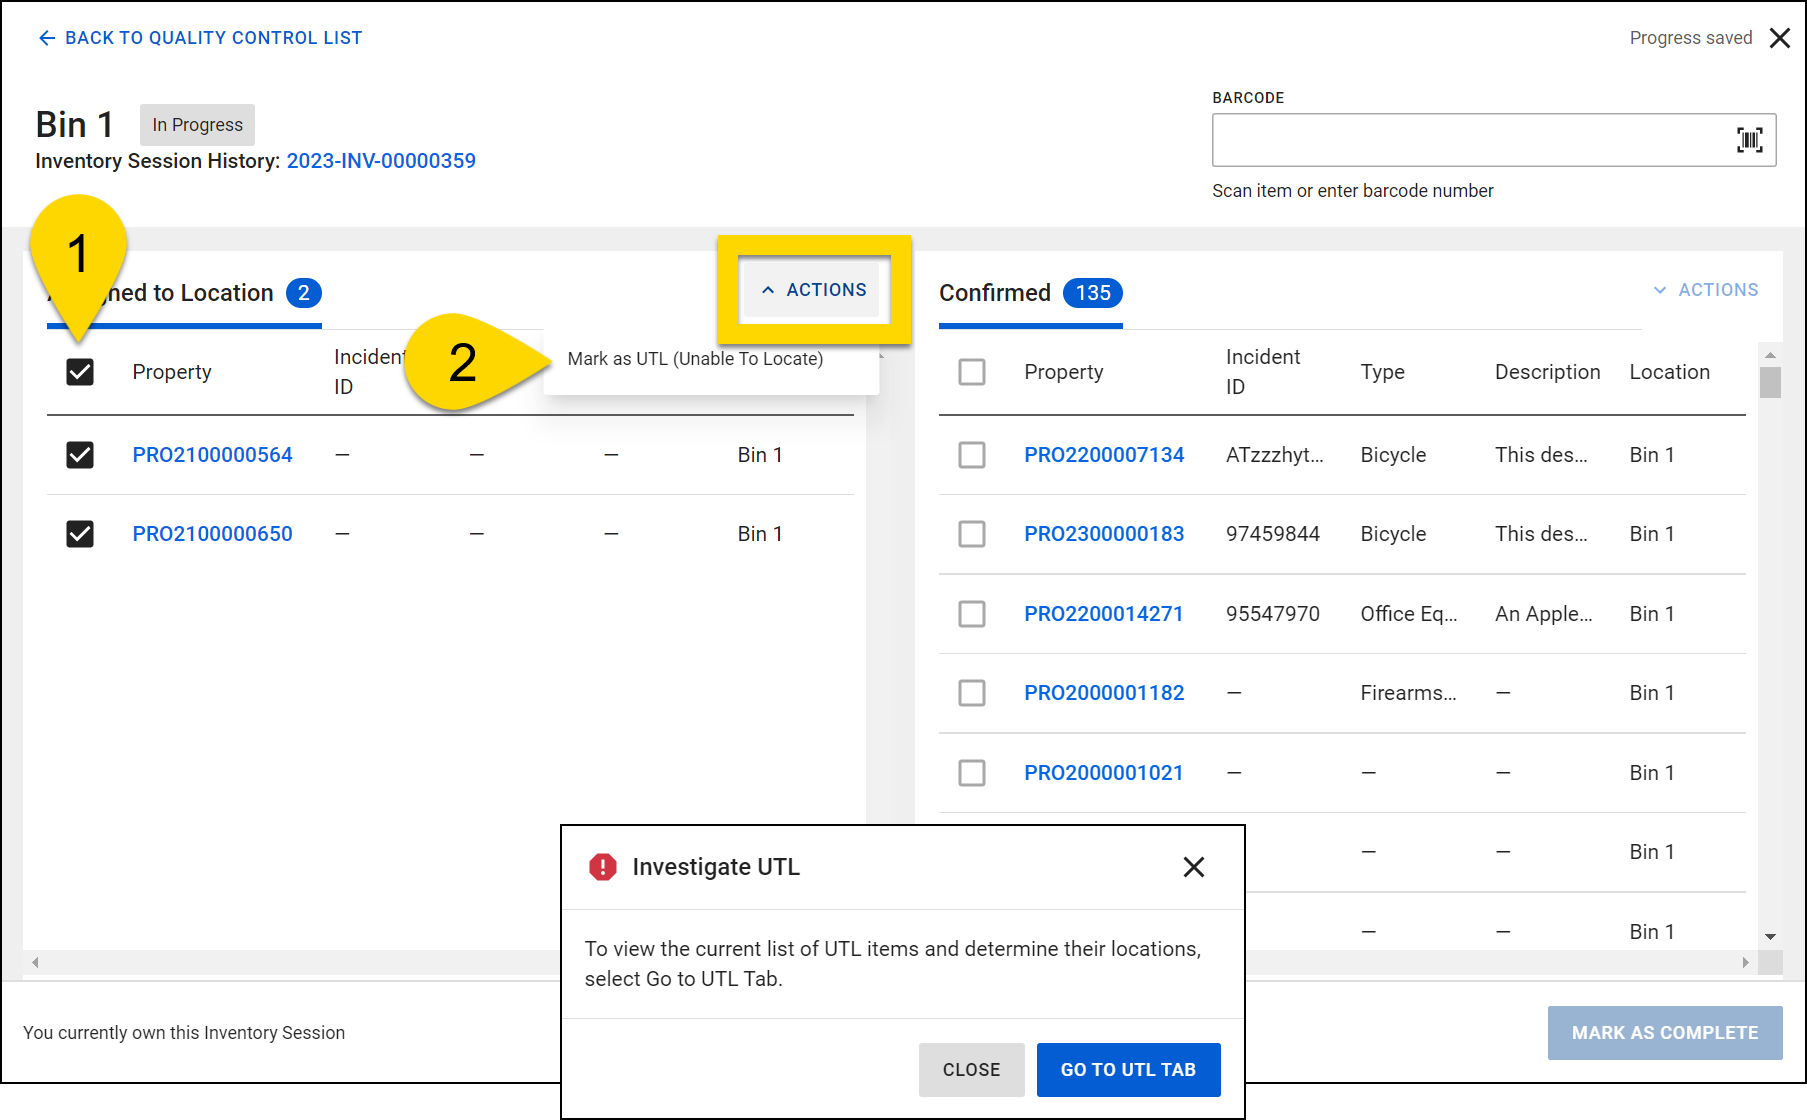Click the CLOSE button in the dialog
The height and width of the screenshot is (1120, 1807).
(x=971, y=1069)
